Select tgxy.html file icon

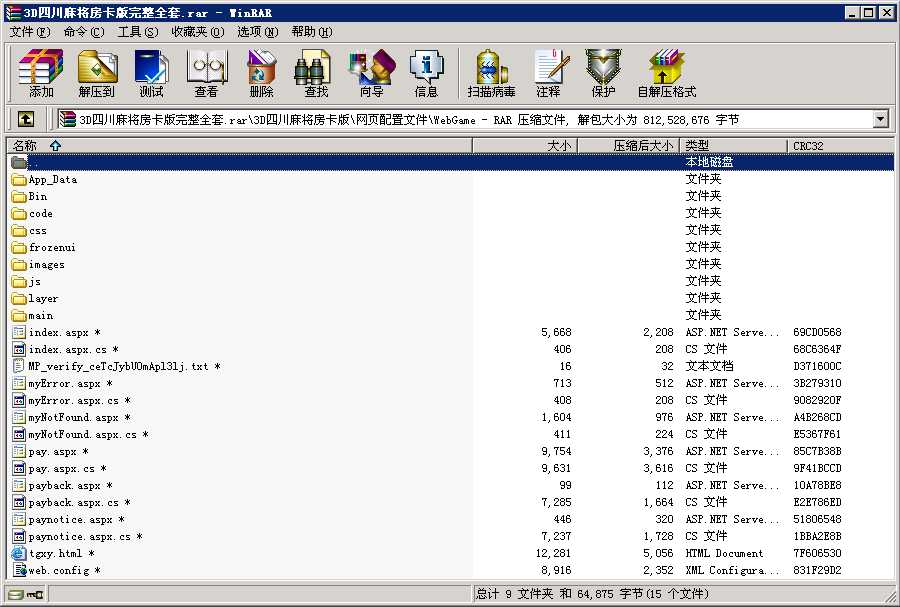(19, 553)
